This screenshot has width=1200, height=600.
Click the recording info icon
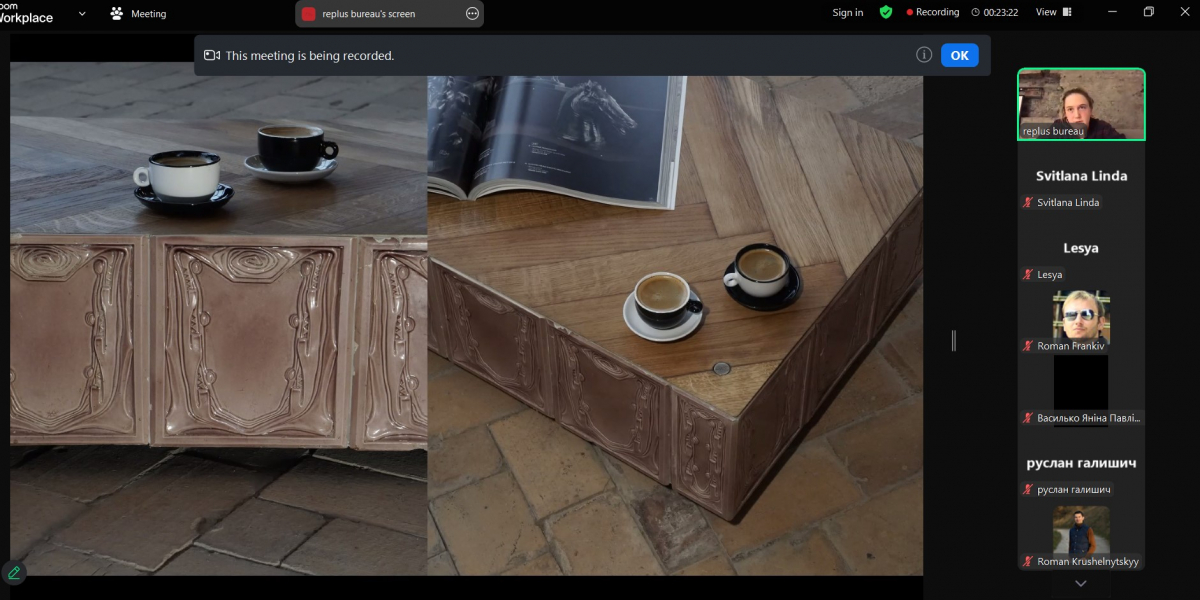click(x=924, y=55)
